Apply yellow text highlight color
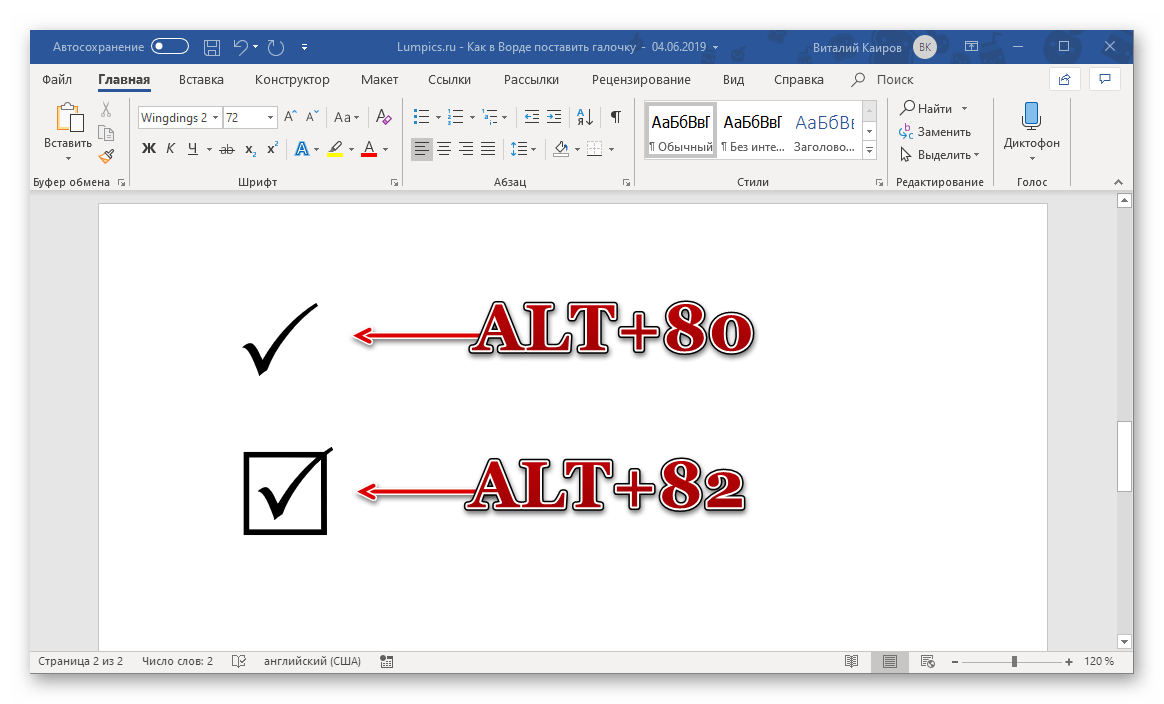1164x704 pixels. tap(336, 149)
